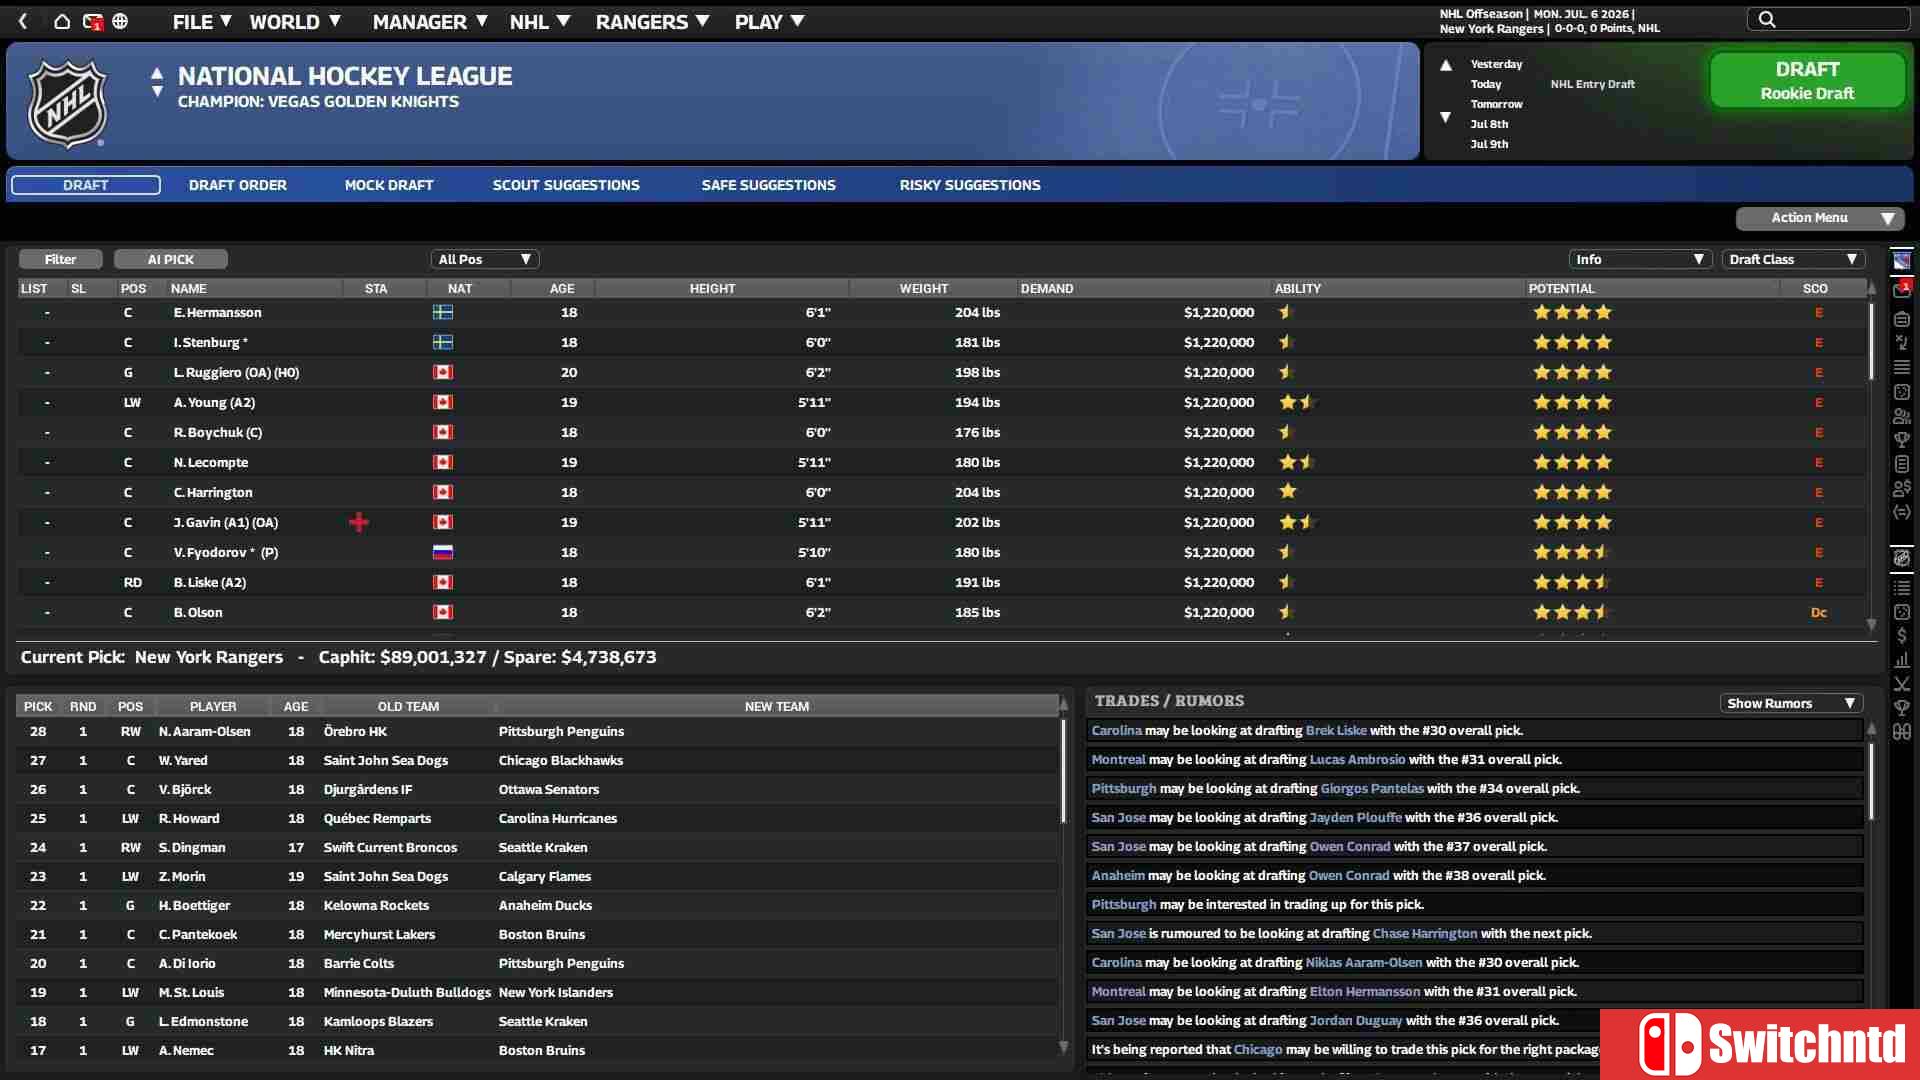The height and width of the screenshot is (1080, 1920).
Task: Open the dollar sign finance icon in the sidebar
Action: click(x=1903, y=636)
